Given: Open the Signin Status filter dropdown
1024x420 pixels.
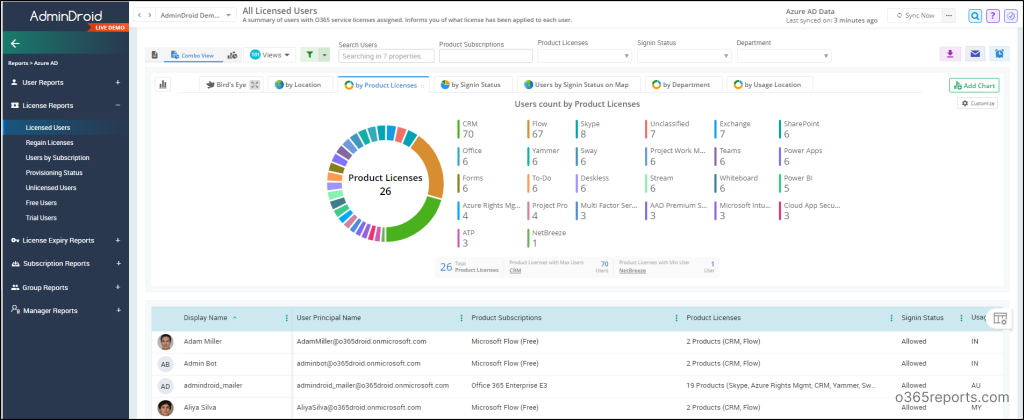Looking at the screenshot, I should (684, 56).
